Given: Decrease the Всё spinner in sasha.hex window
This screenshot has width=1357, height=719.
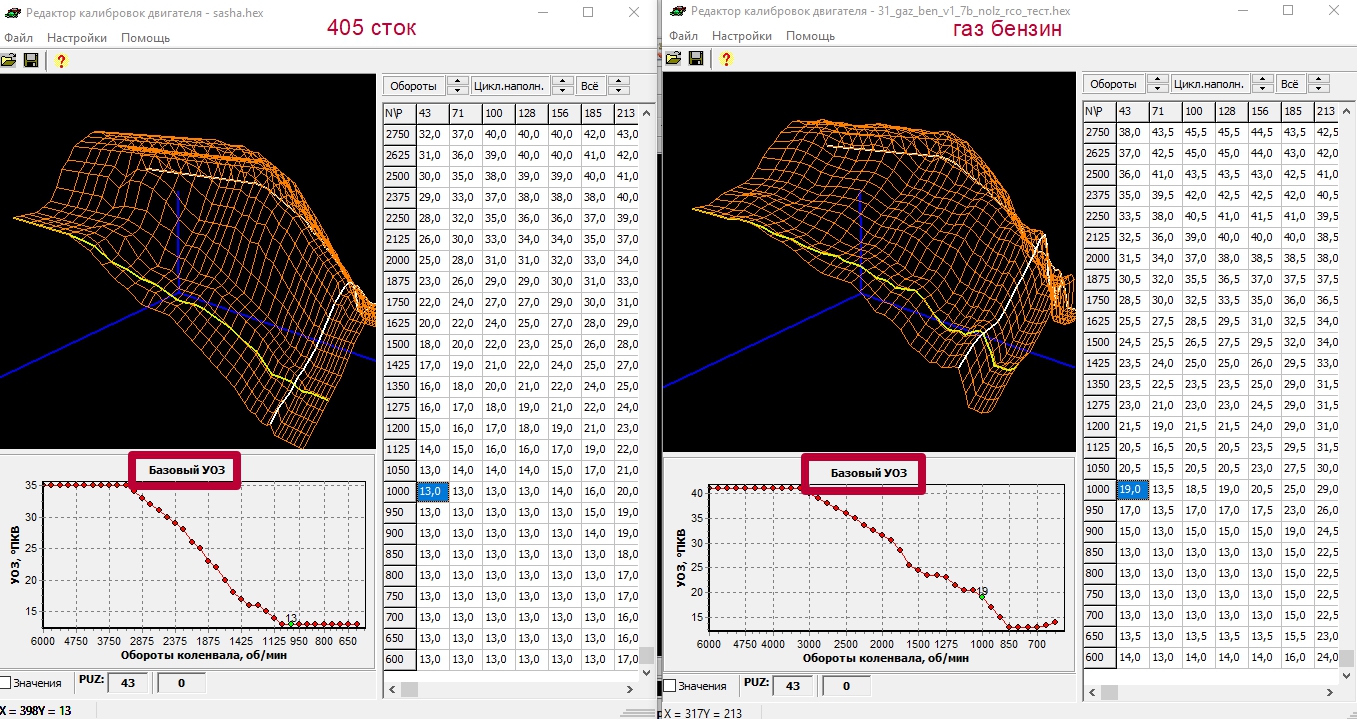Looking at the screenshot, I should click(619, 91).
